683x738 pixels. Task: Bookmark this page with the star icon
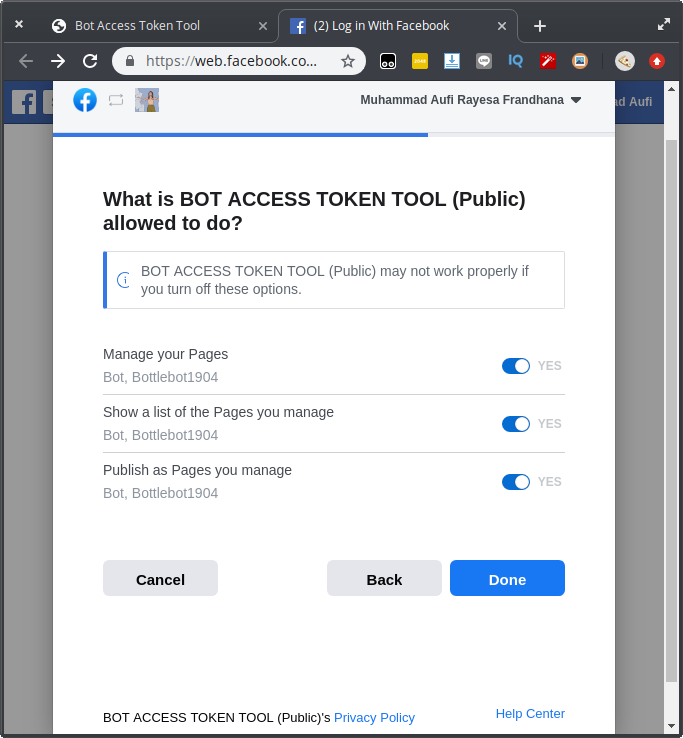348,61
